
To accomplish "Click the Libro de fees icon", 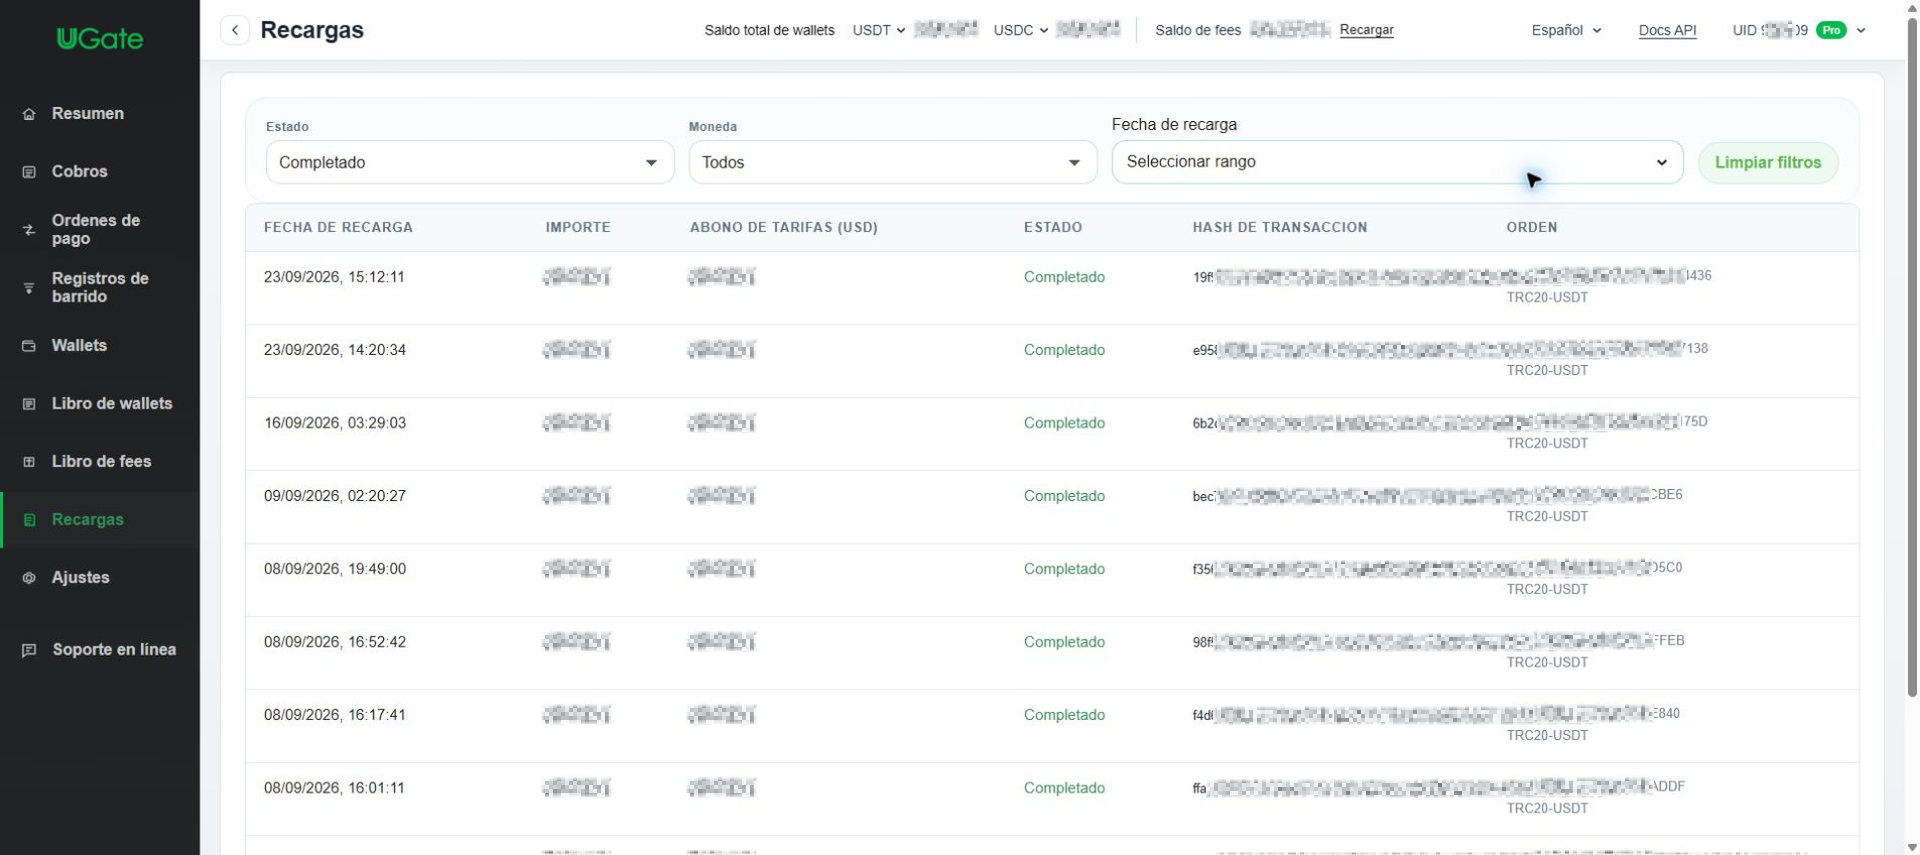I will [29, 462].
